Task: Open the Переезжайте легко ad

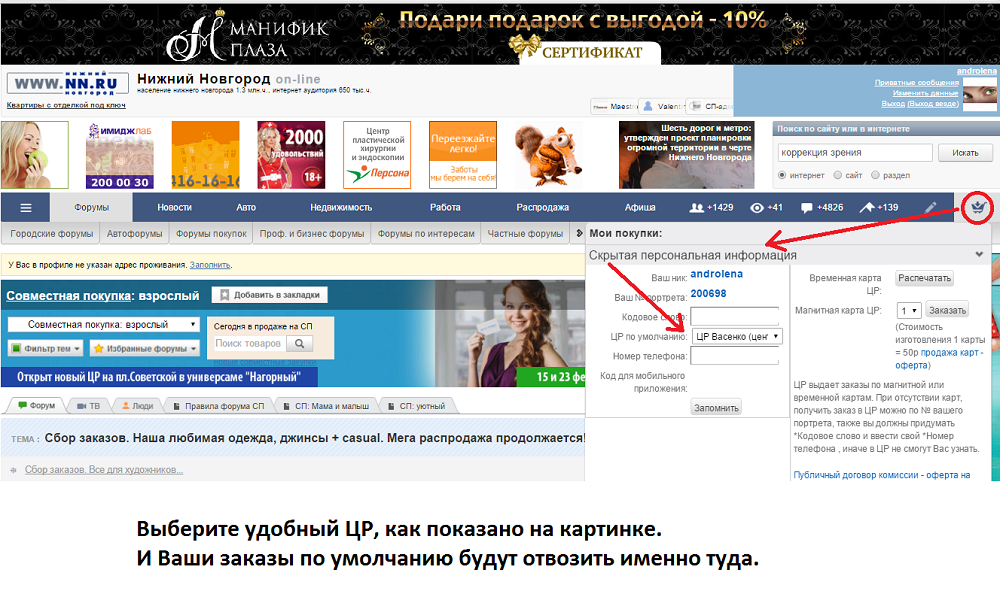Action: pyautogui.click(x=463, y=155)
